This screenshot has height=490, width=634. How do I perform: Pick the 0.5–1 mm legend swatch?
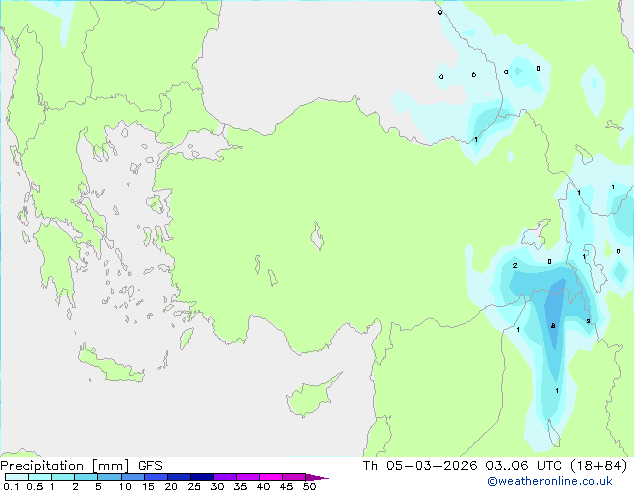click(x=40, y=477)
